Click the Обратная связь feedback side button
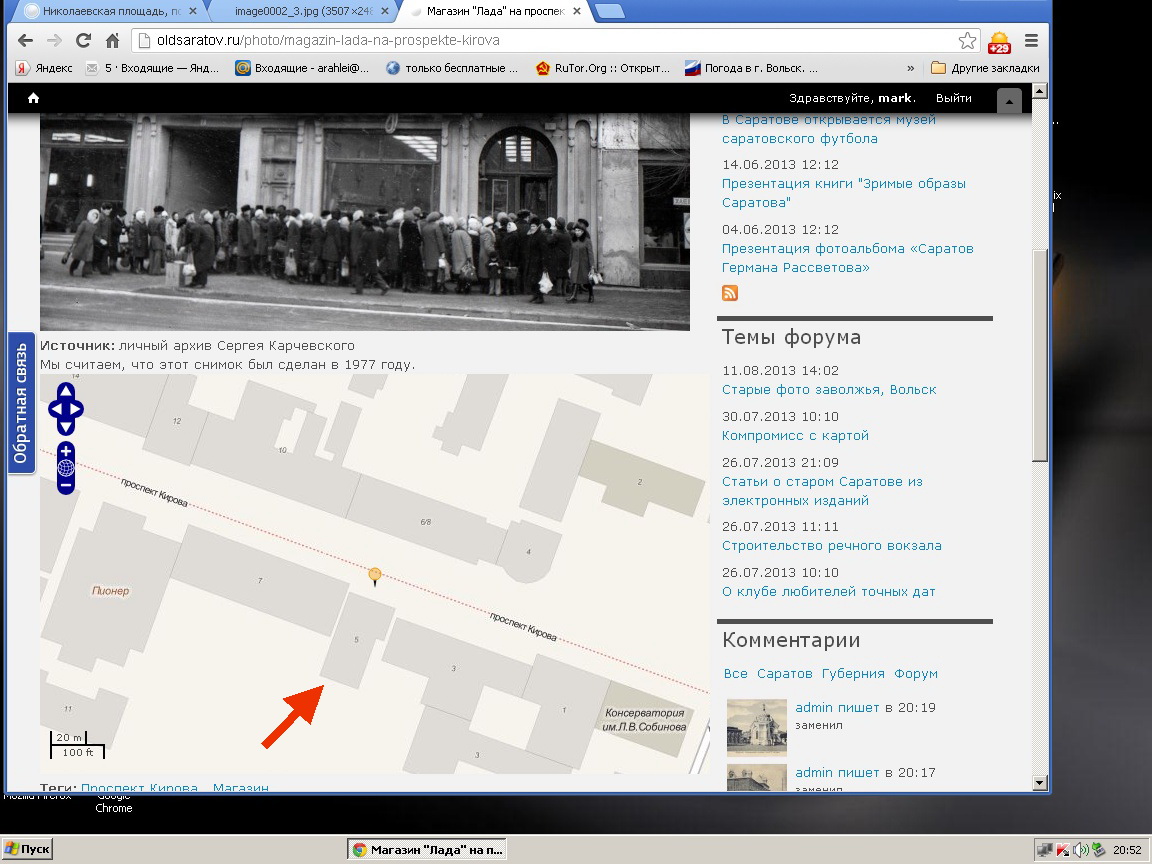 (x=21, y=403)
